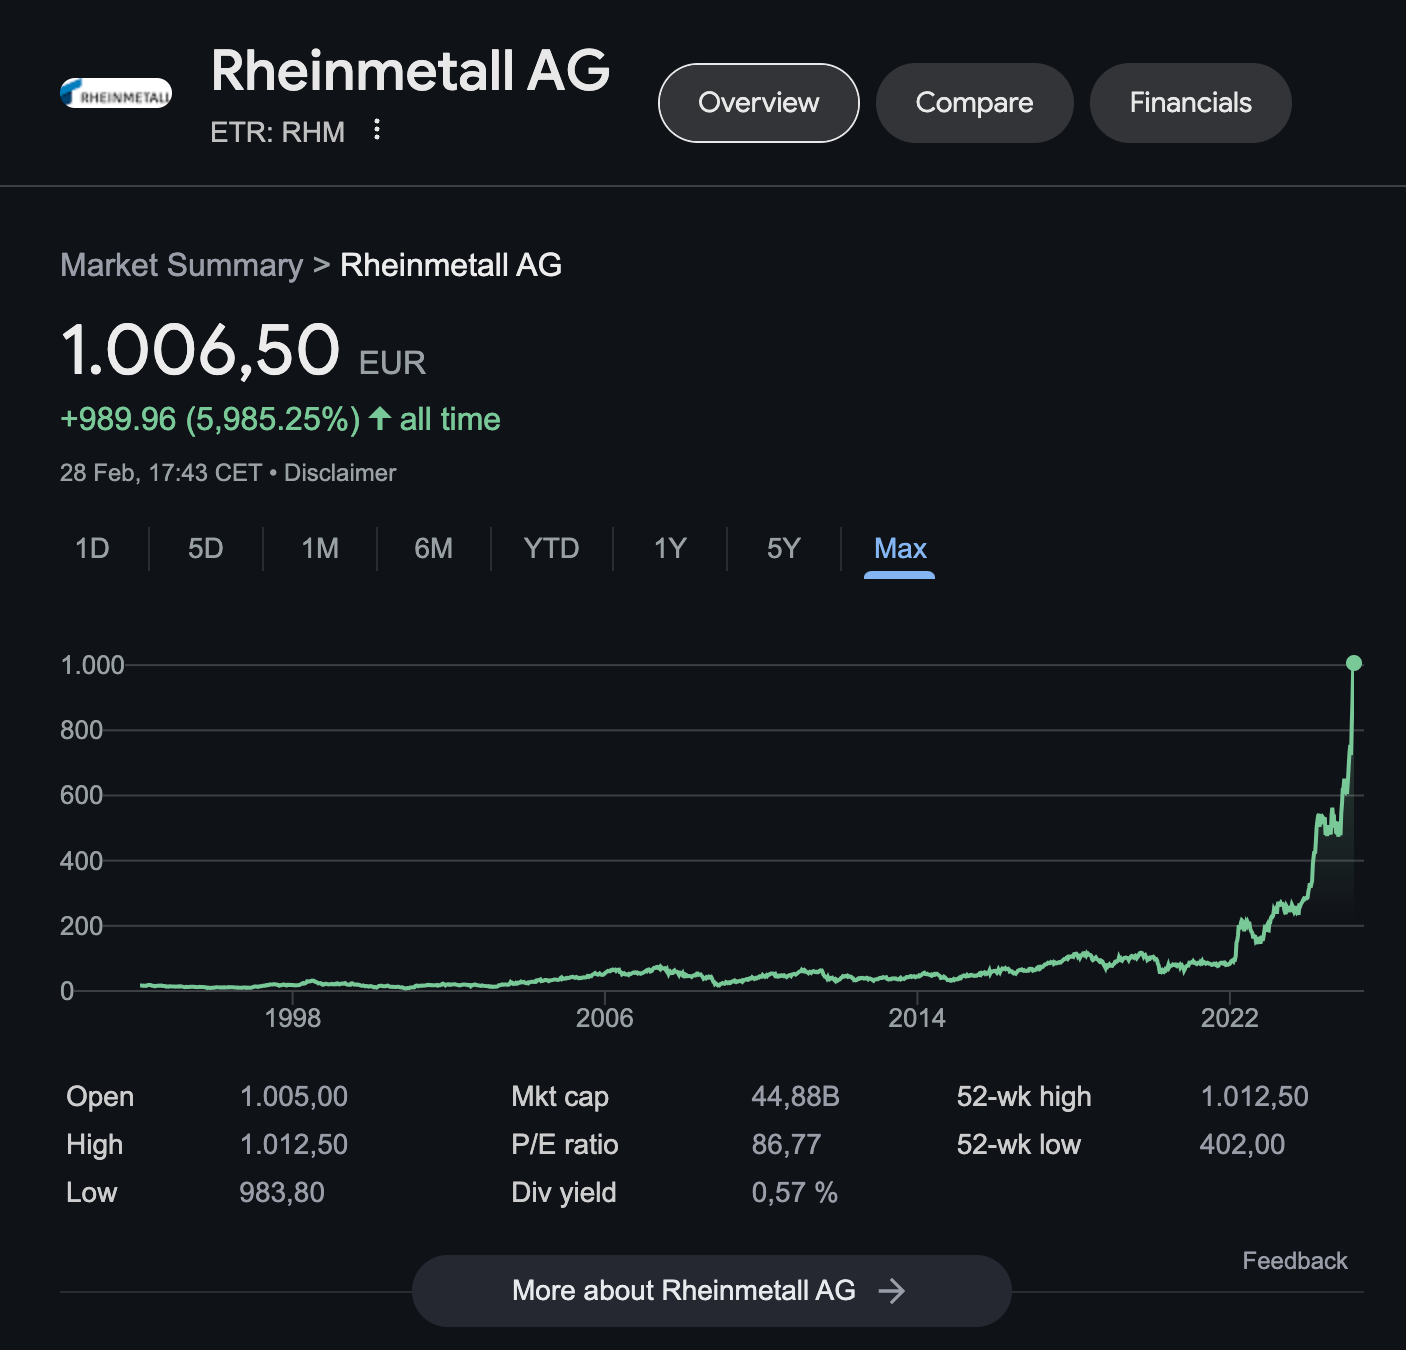Click the 200 y-axis label

click(81, 926)
